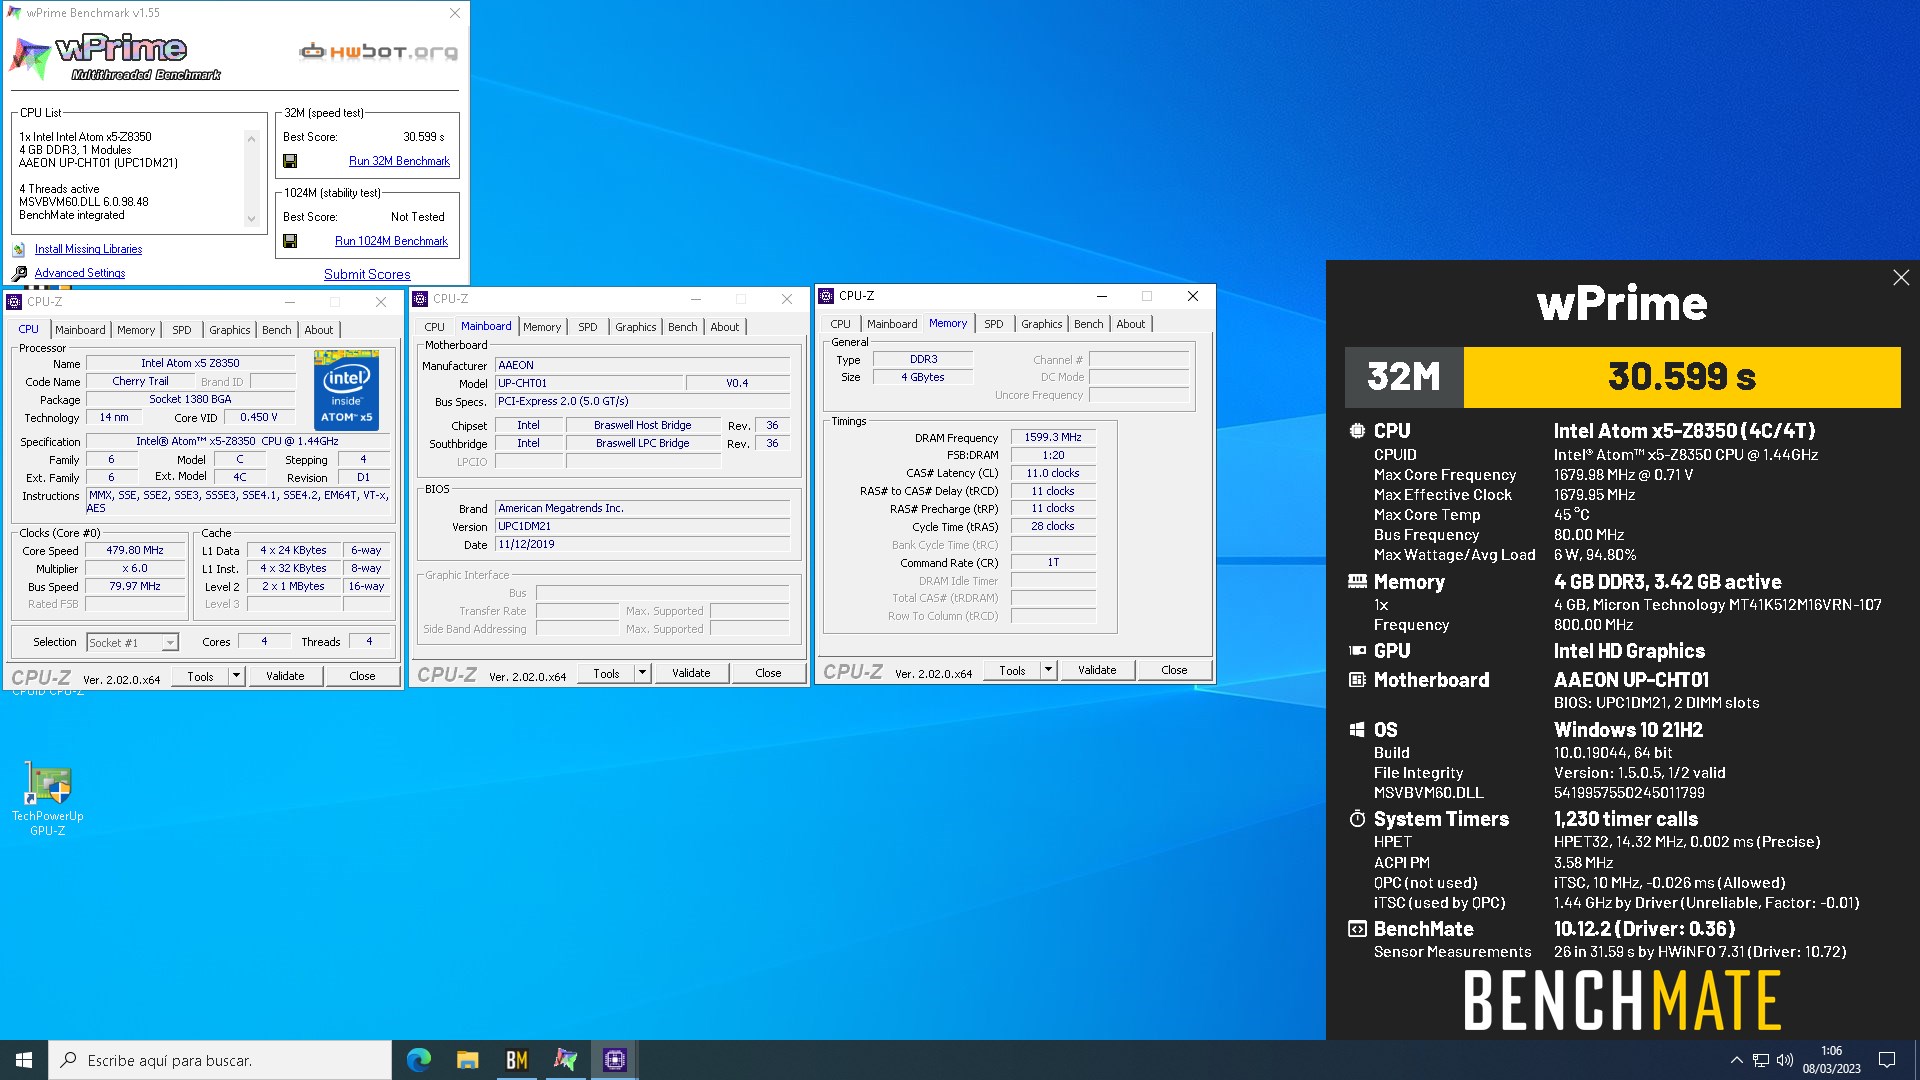Click the taskbar clock and date
This screenshot has height=1080, width=1920.
point(1832,1060)
